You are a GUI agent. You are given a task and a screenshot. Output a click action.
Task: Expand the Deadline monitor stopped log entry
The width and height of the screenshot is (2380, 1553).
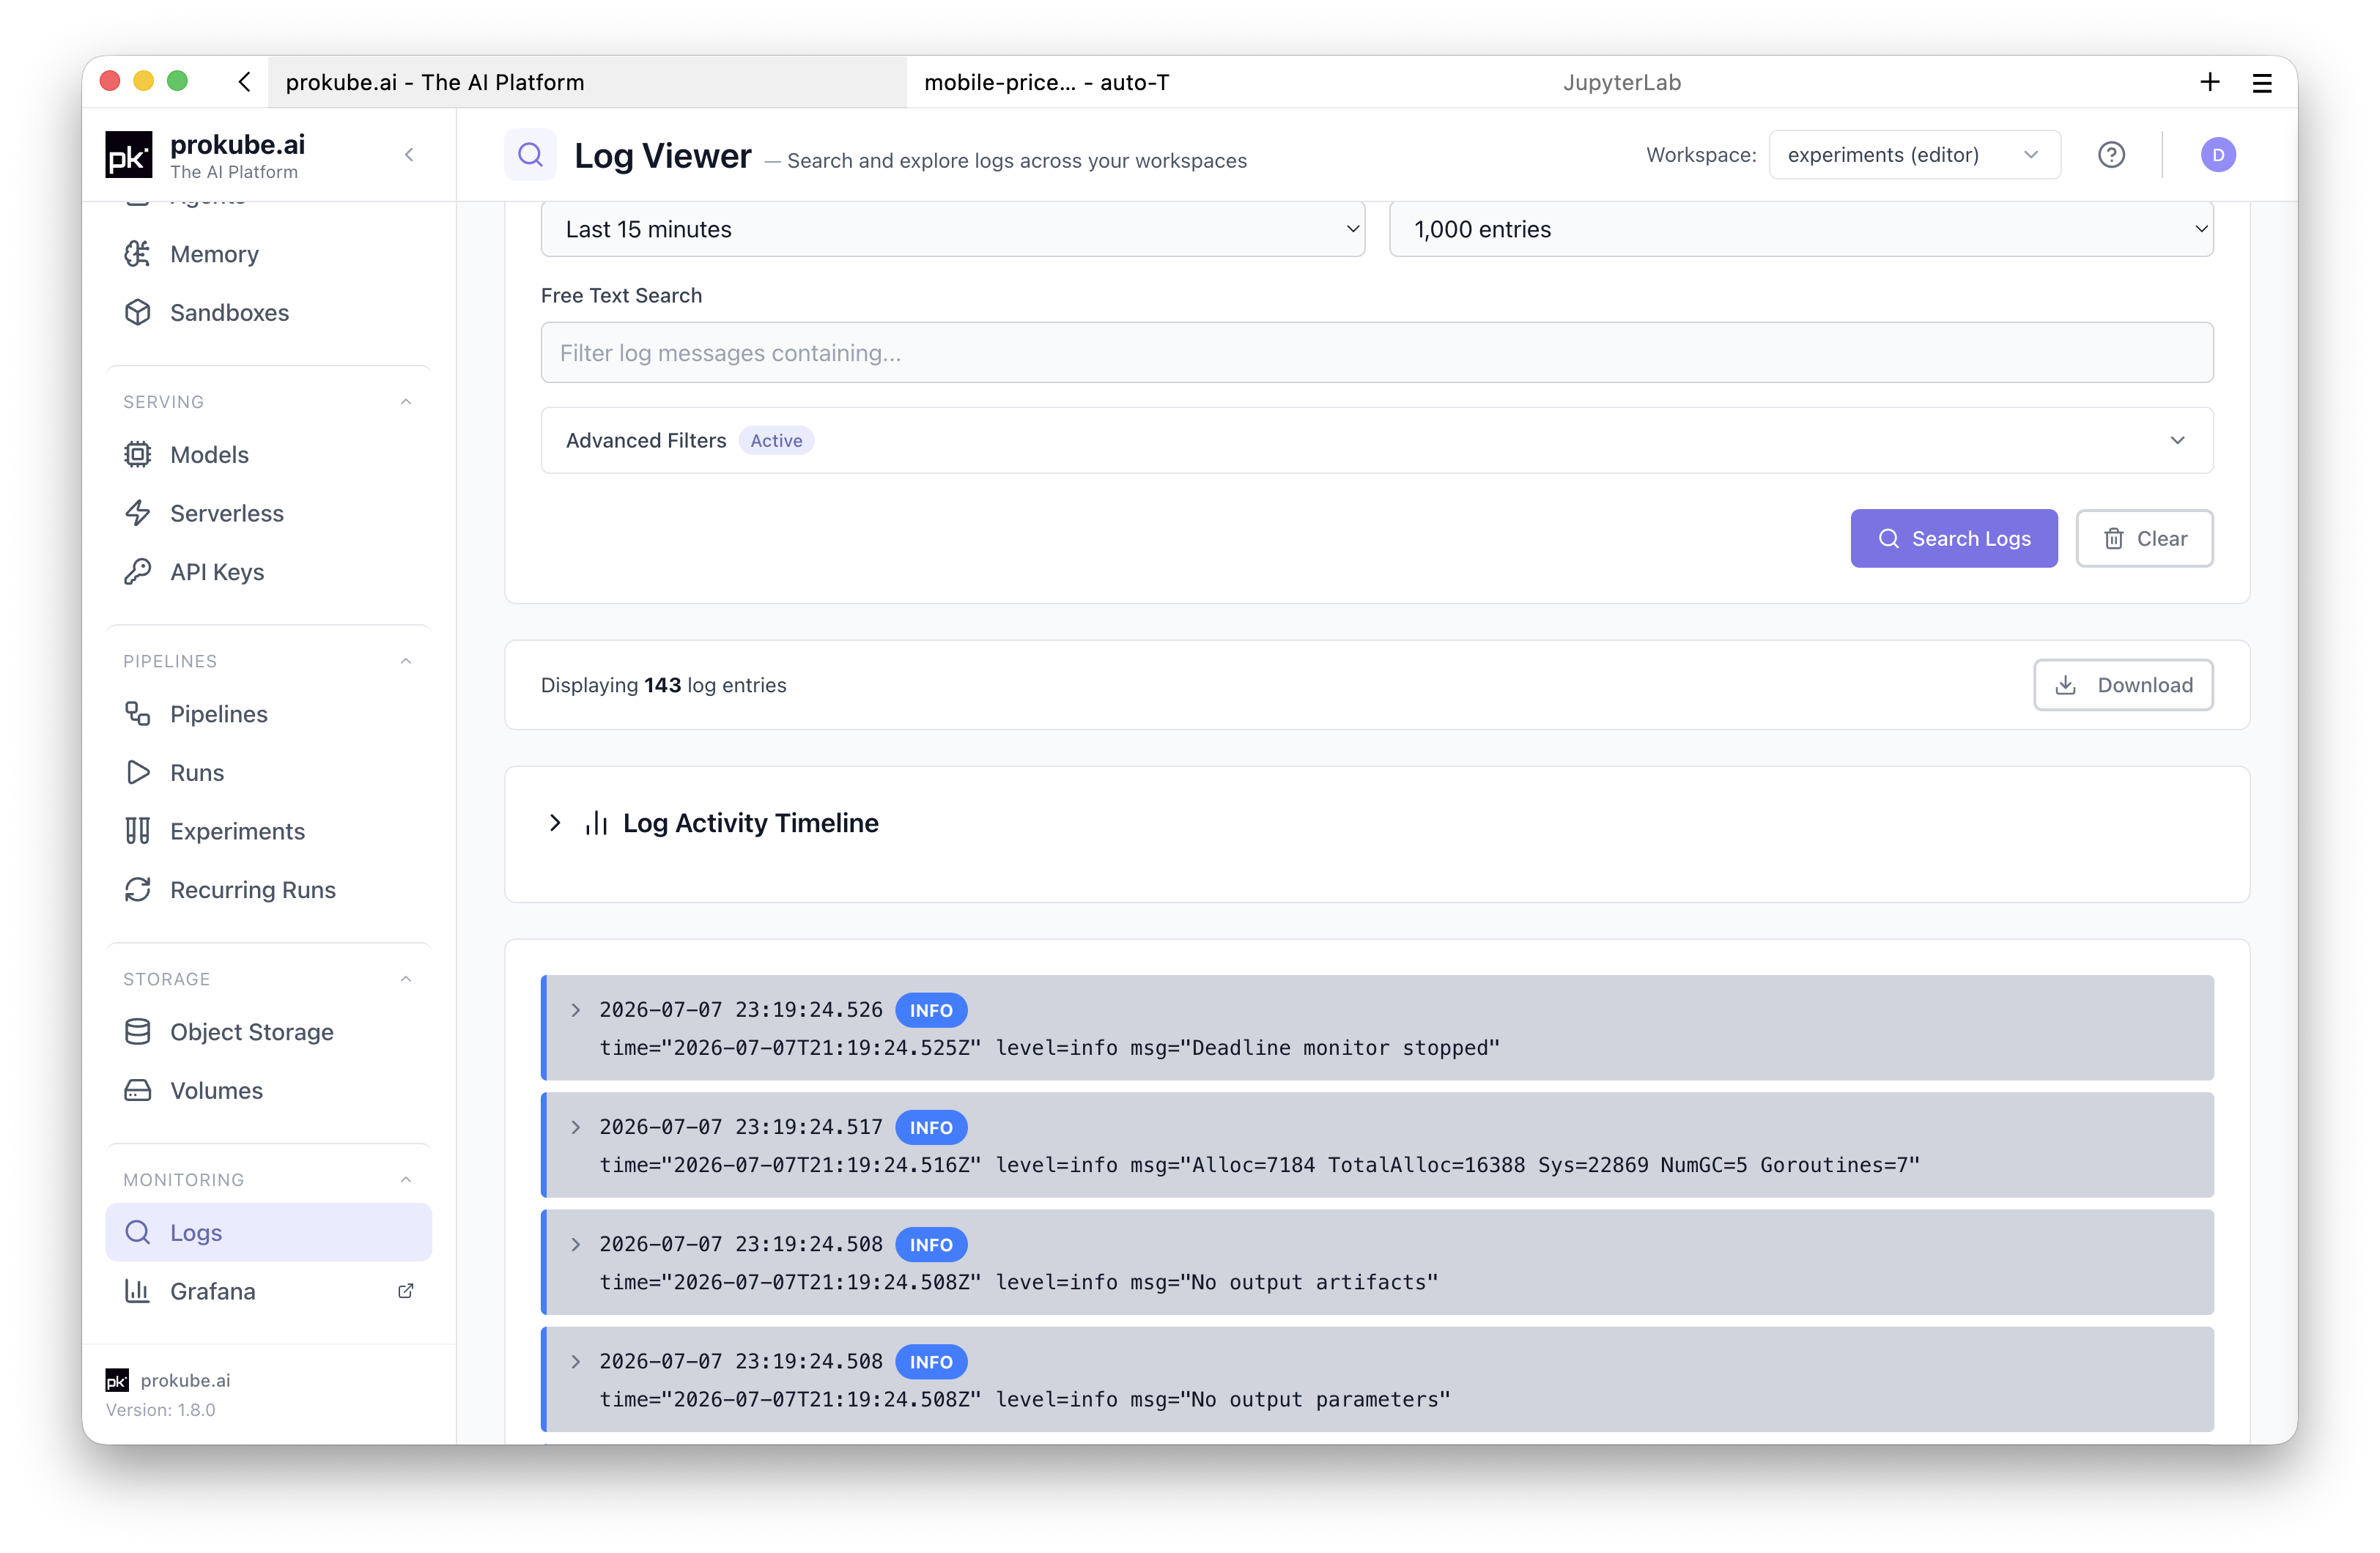[576, 1011]
